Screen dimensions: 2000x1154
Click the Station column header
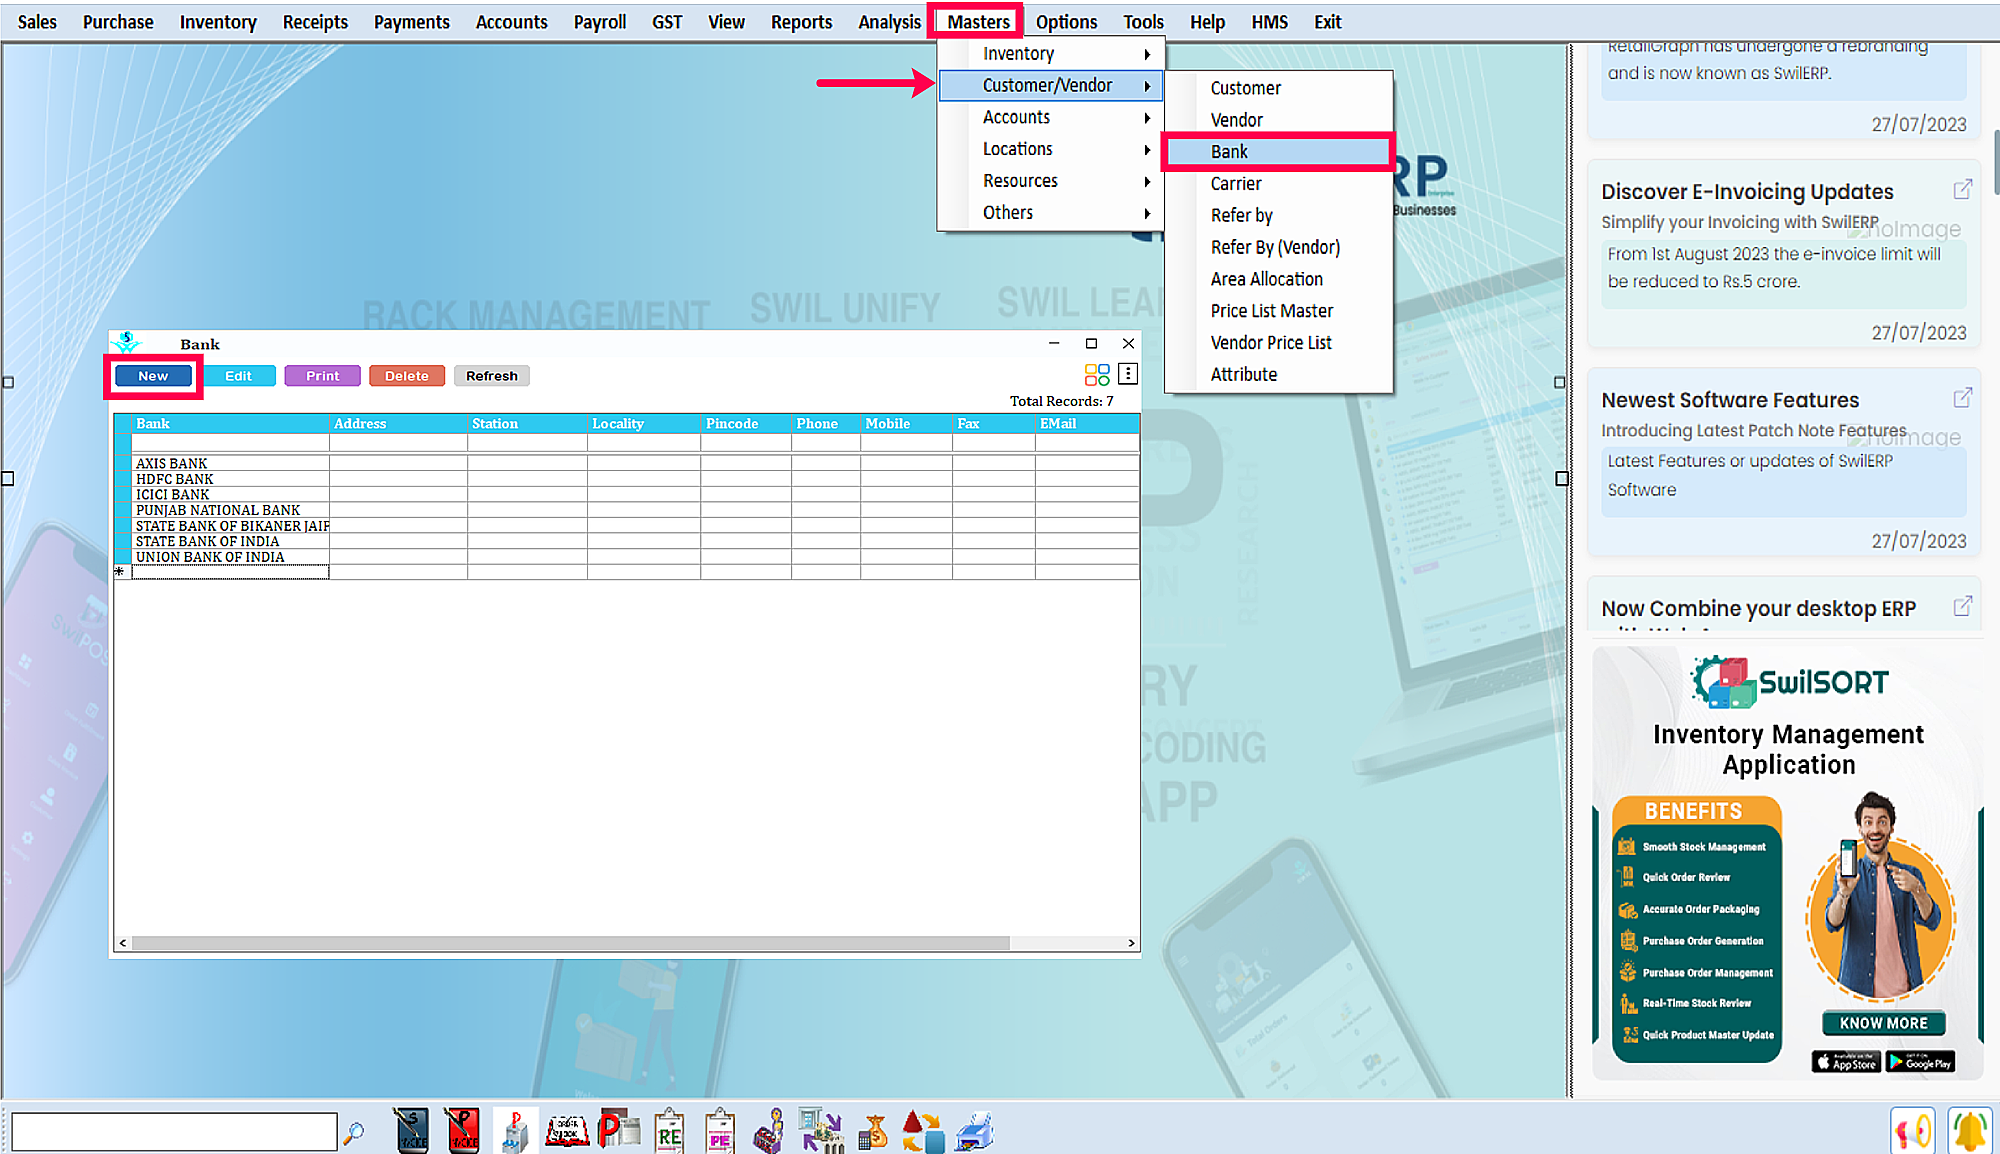pos(527,424)
